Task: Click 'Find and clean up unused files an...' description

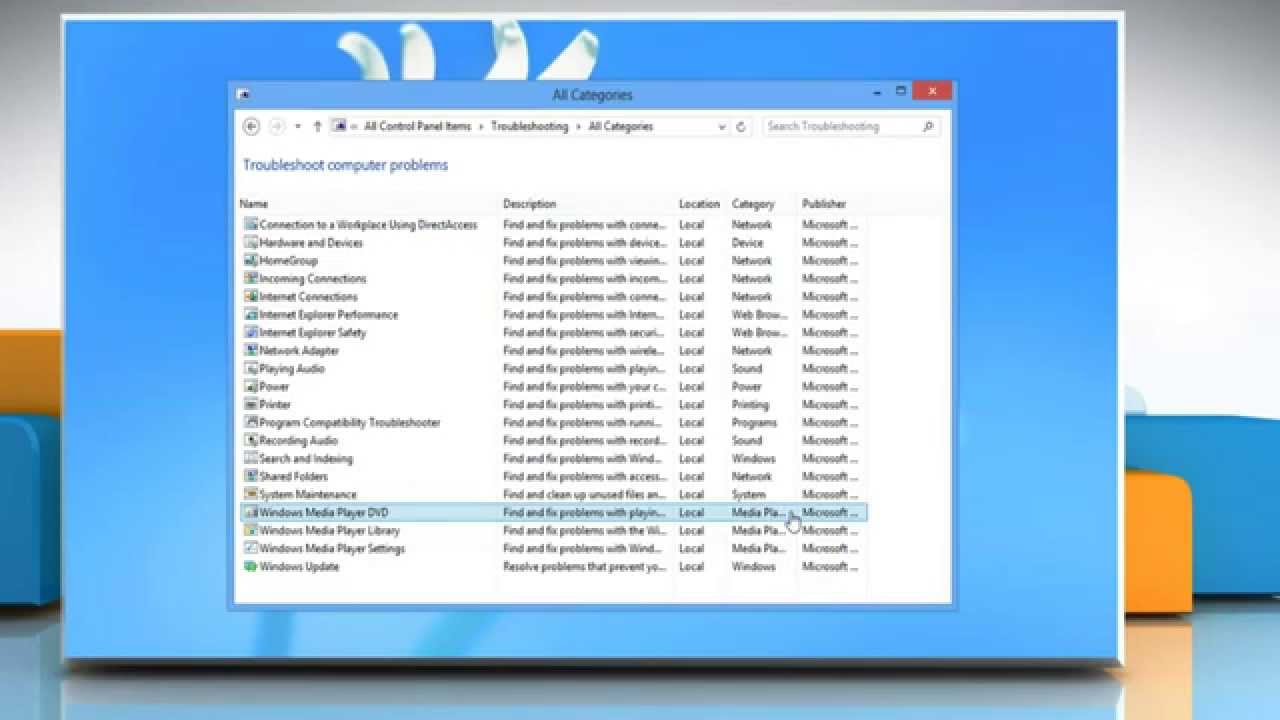Action: pyautogui.click(x=585, y=495)
